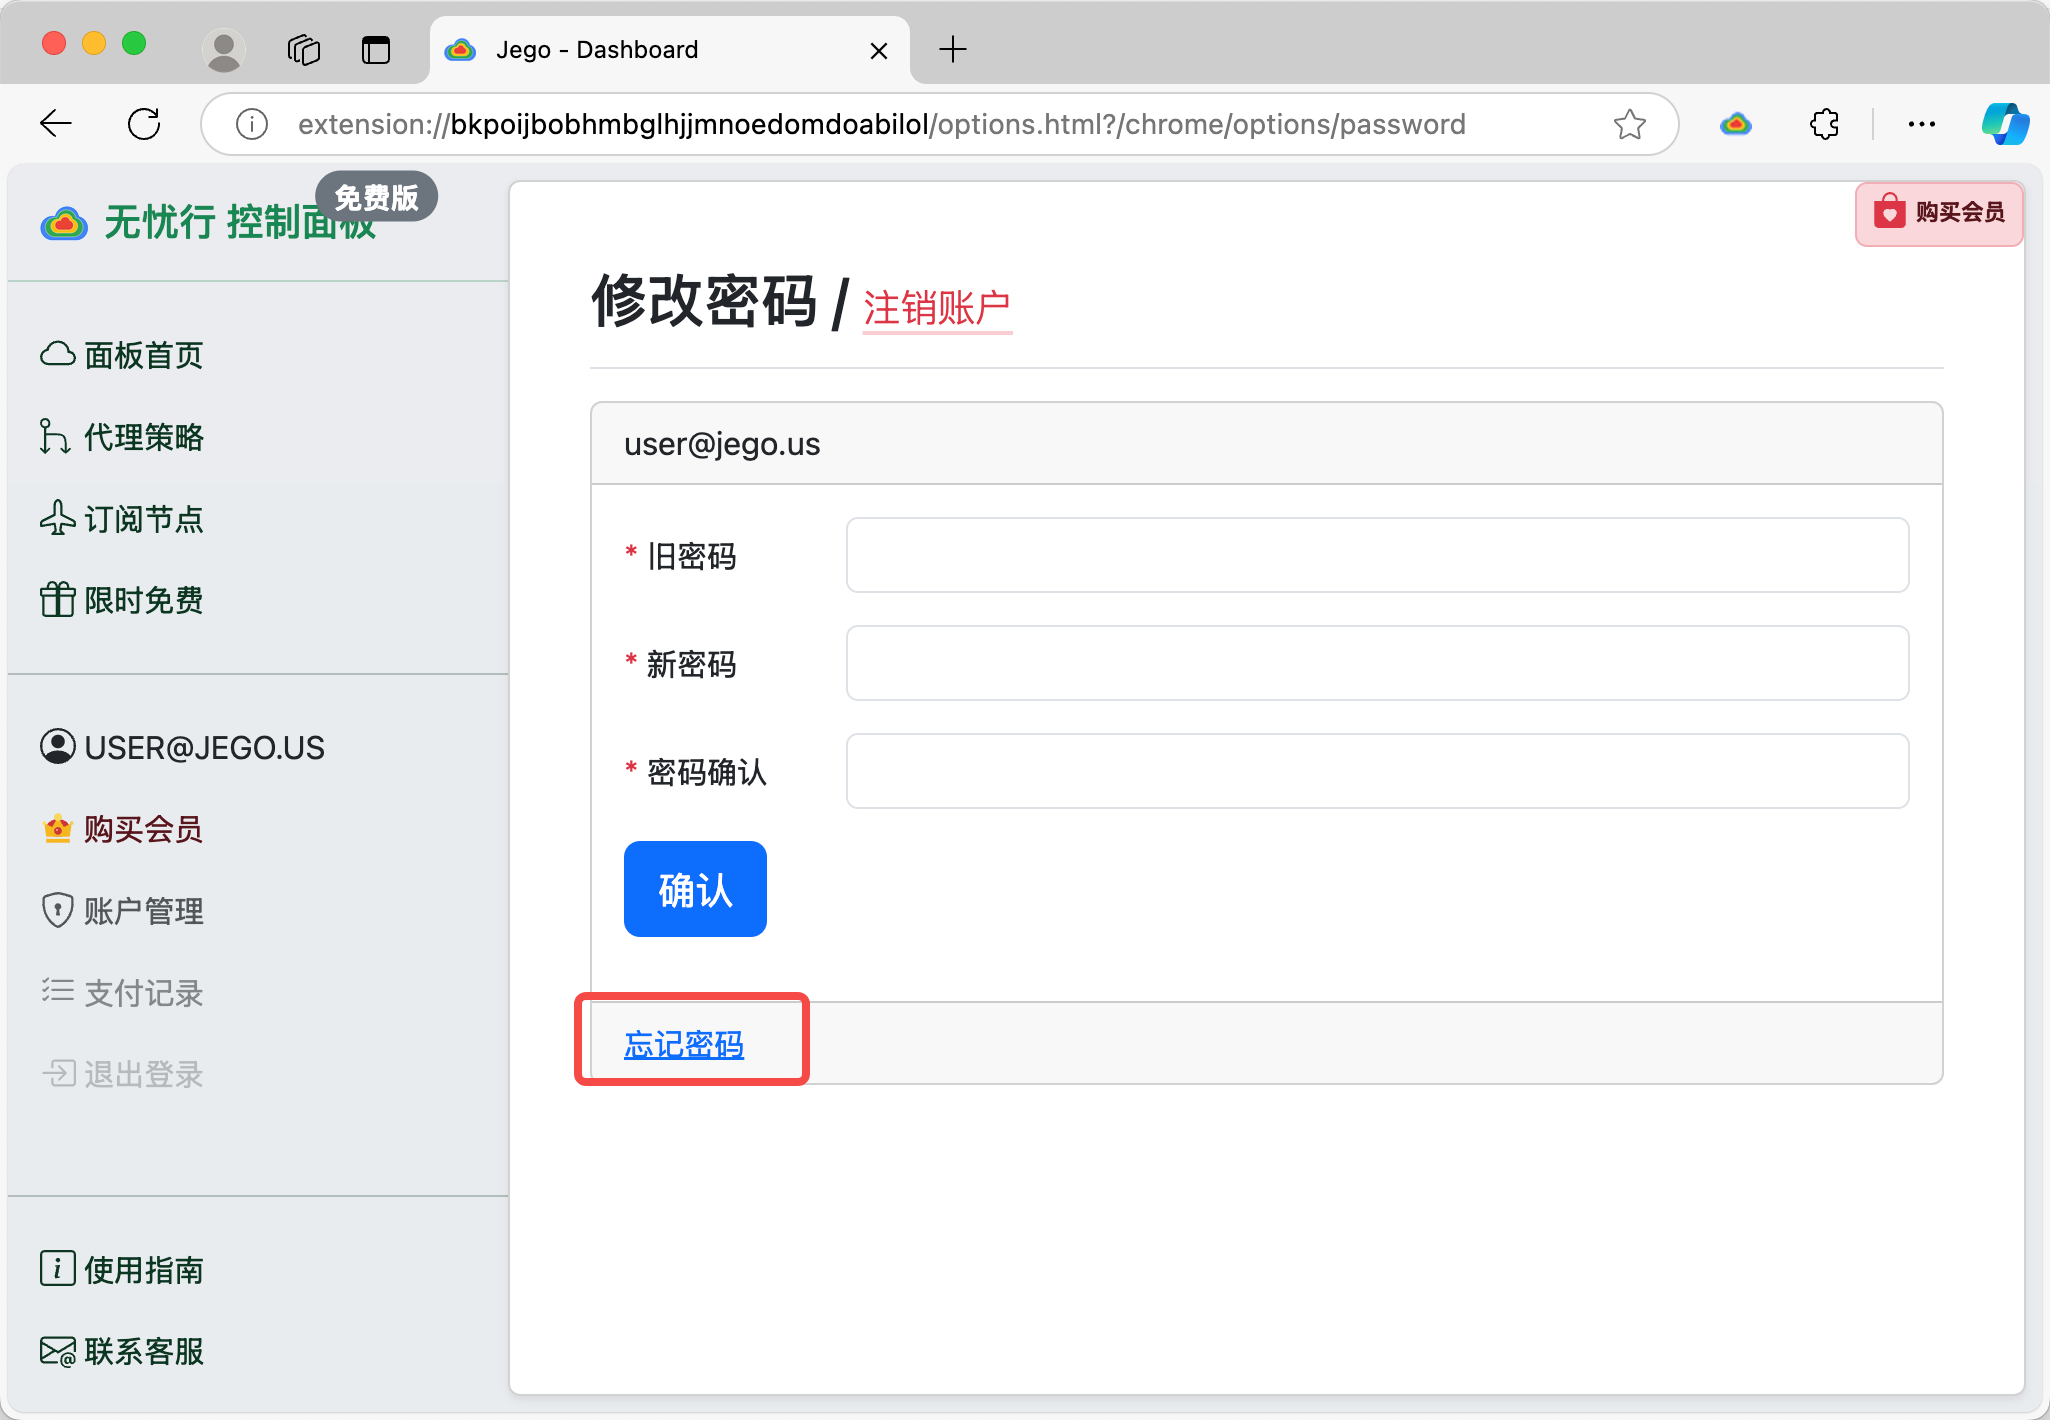Viewport: 2050px width, 1420px height.
Task: Click the pink 购买会员 button at the top right
Action: [x=1938, y=212]
